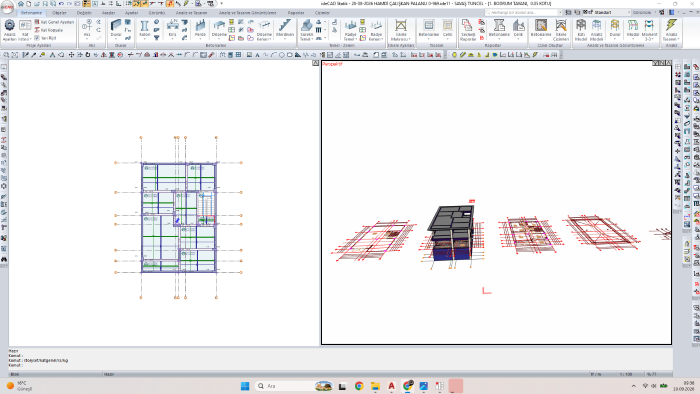Screen dimensions: 700x394
Task: Open Çelik tasarım dropdown
Action: coord(447,29)
